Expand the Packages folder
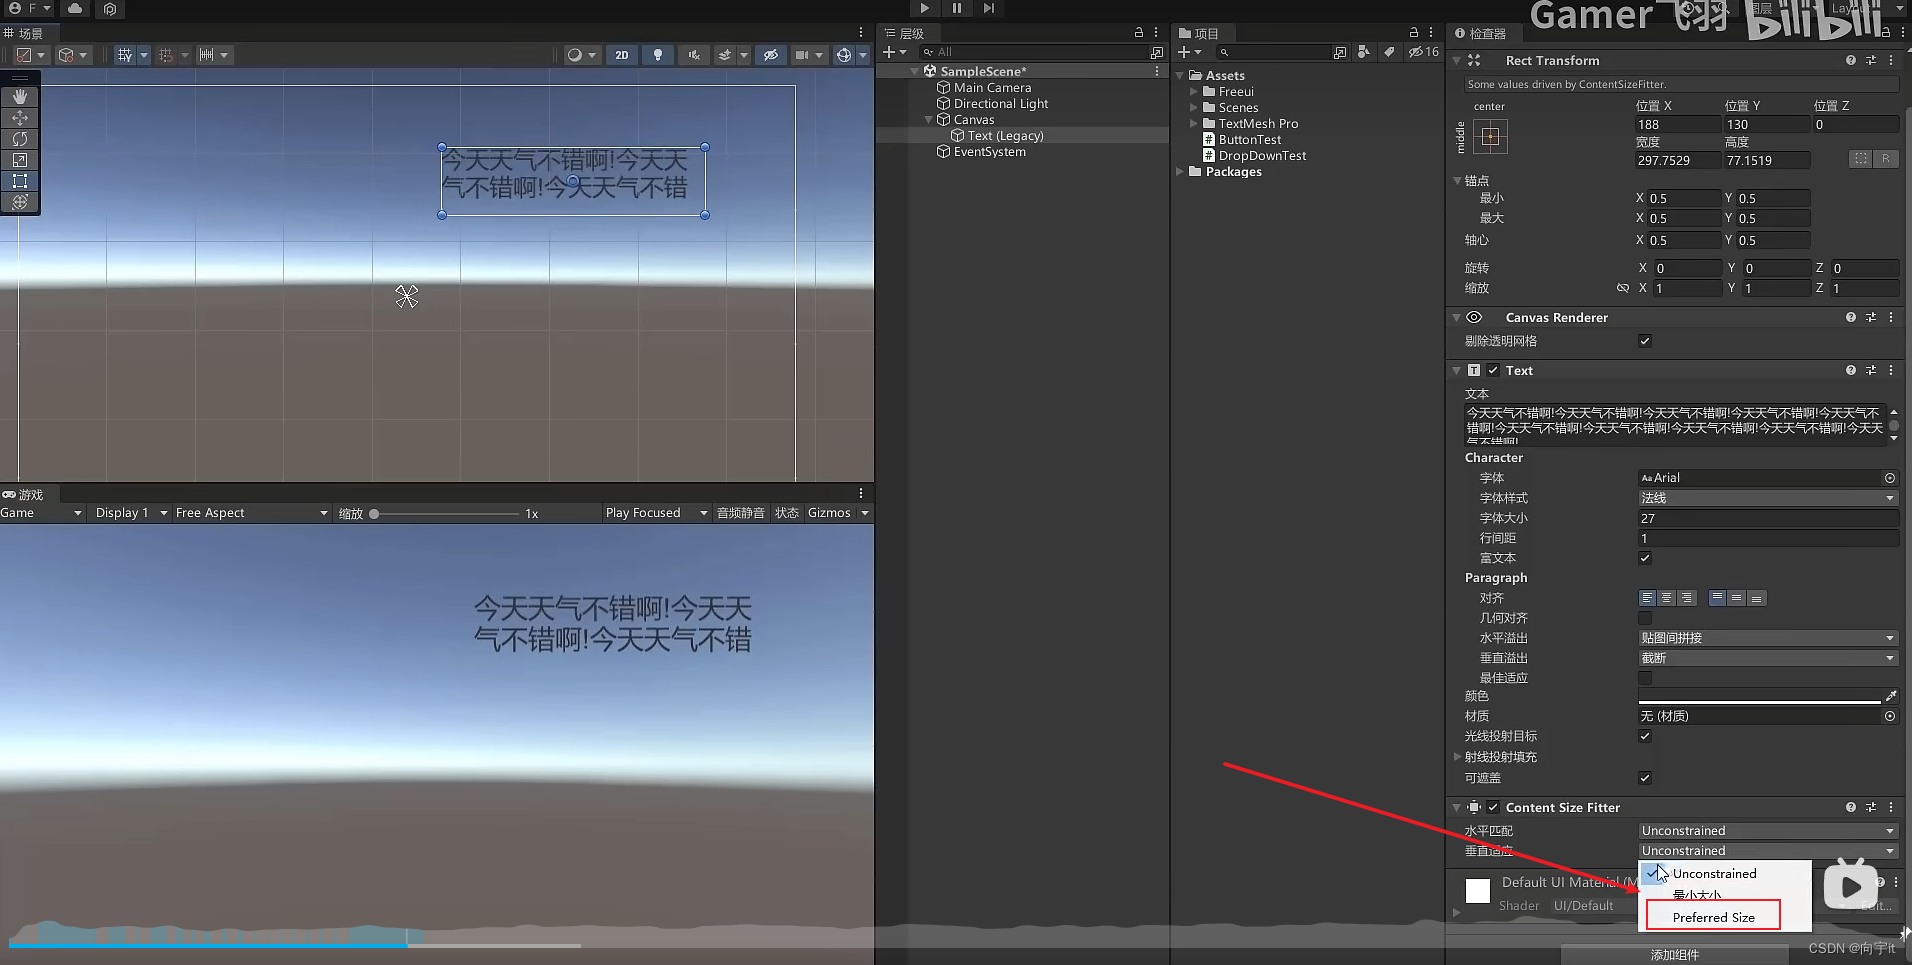The width and height of the screenshot is (1912, 965). click(1180, 172)
